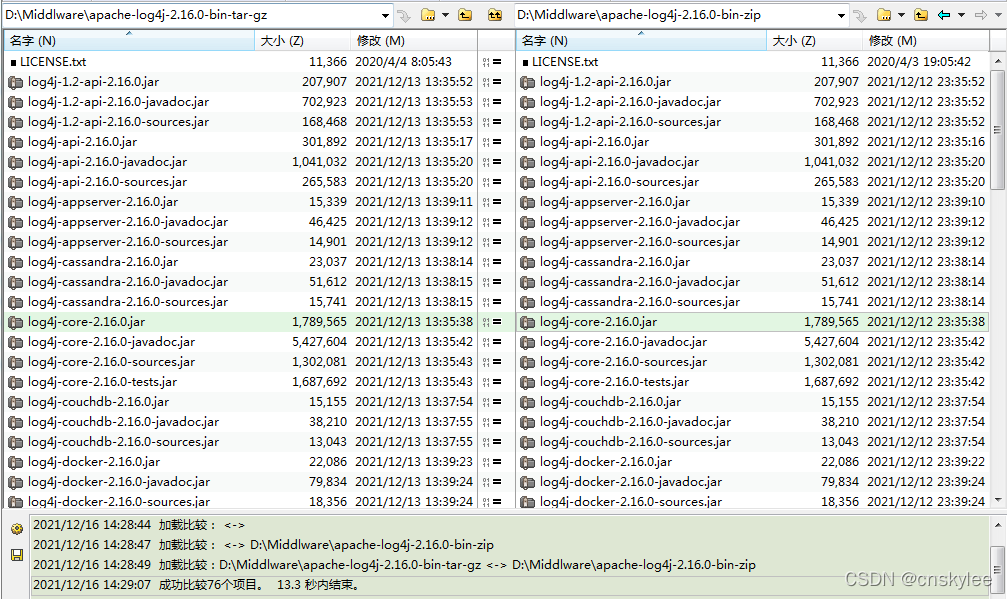Click the equal sign for log4j-api-2.16.0-javadoc.jar row
This screenshot has height=599, width=1007.
point(497,162)
